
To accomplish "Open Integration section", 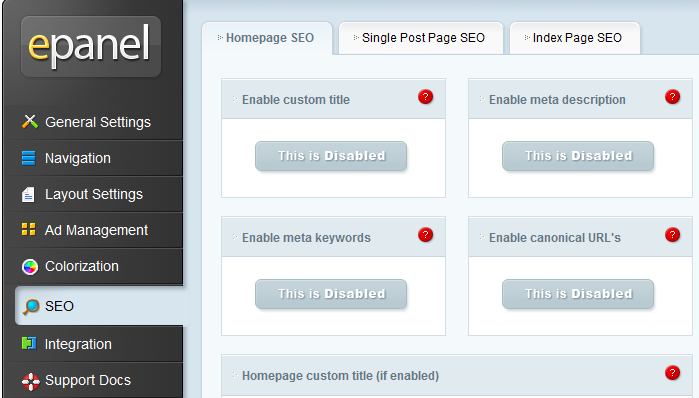I will (x=94, y=344).
